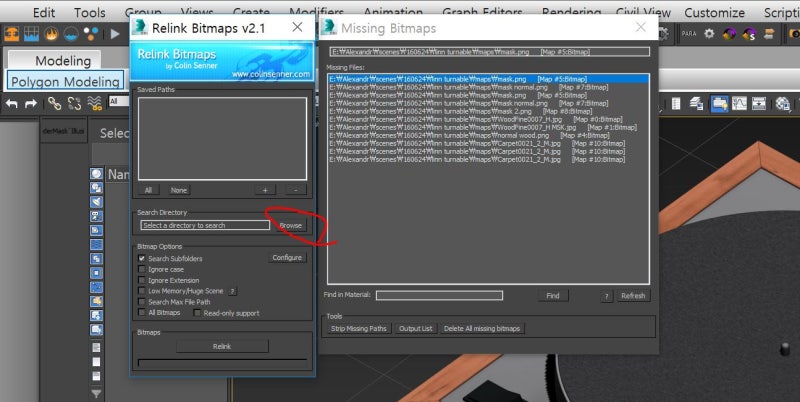Image resolution: width=800 pixels, height=402 pixels.
Task: Toggle the highlighted Ribbon toolbar icon
Action: point(720,104)
